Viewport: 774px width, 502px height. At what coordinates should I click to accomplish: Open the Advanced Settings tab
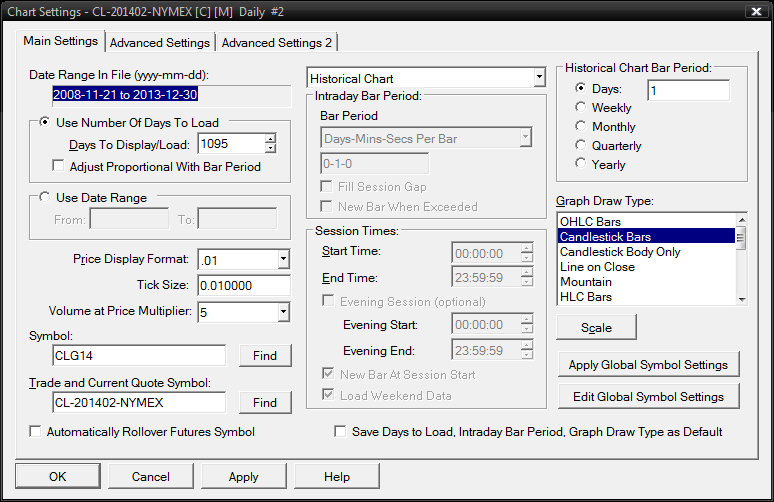[x=159, y=43]
